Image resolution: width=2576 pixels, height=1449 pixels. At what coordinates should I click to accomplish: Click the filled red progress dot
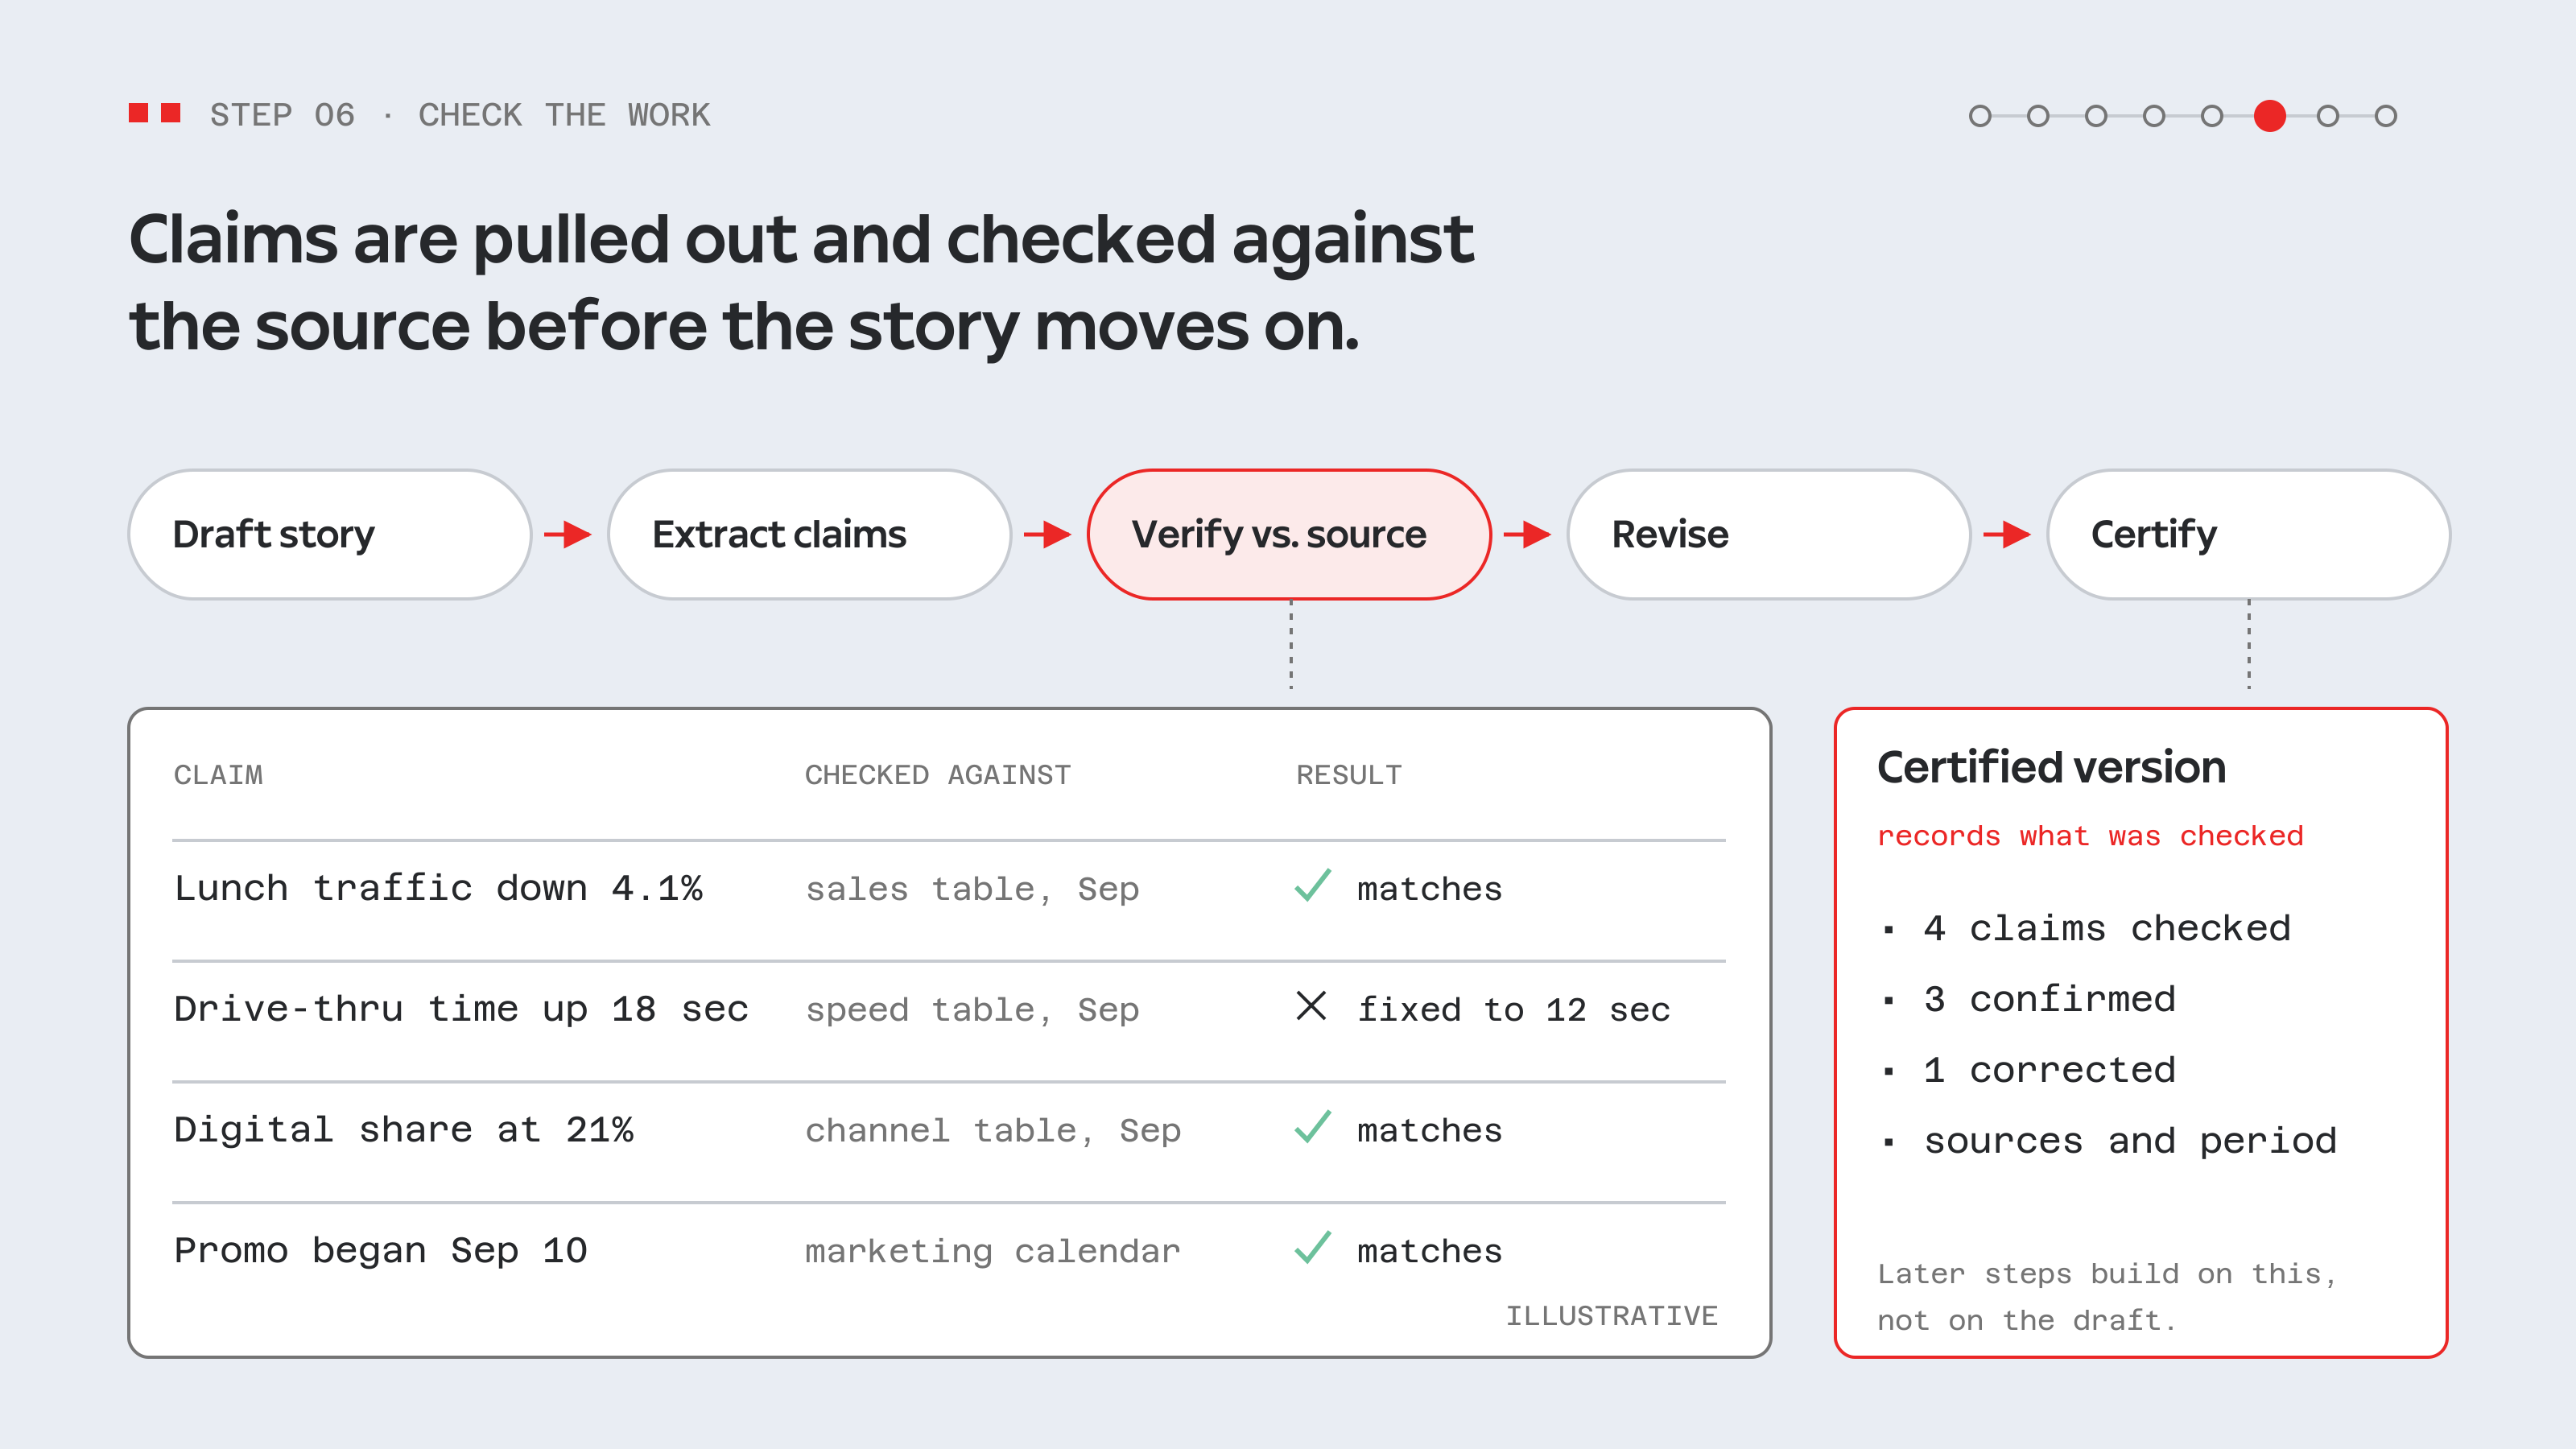[x=2270, y=116]
